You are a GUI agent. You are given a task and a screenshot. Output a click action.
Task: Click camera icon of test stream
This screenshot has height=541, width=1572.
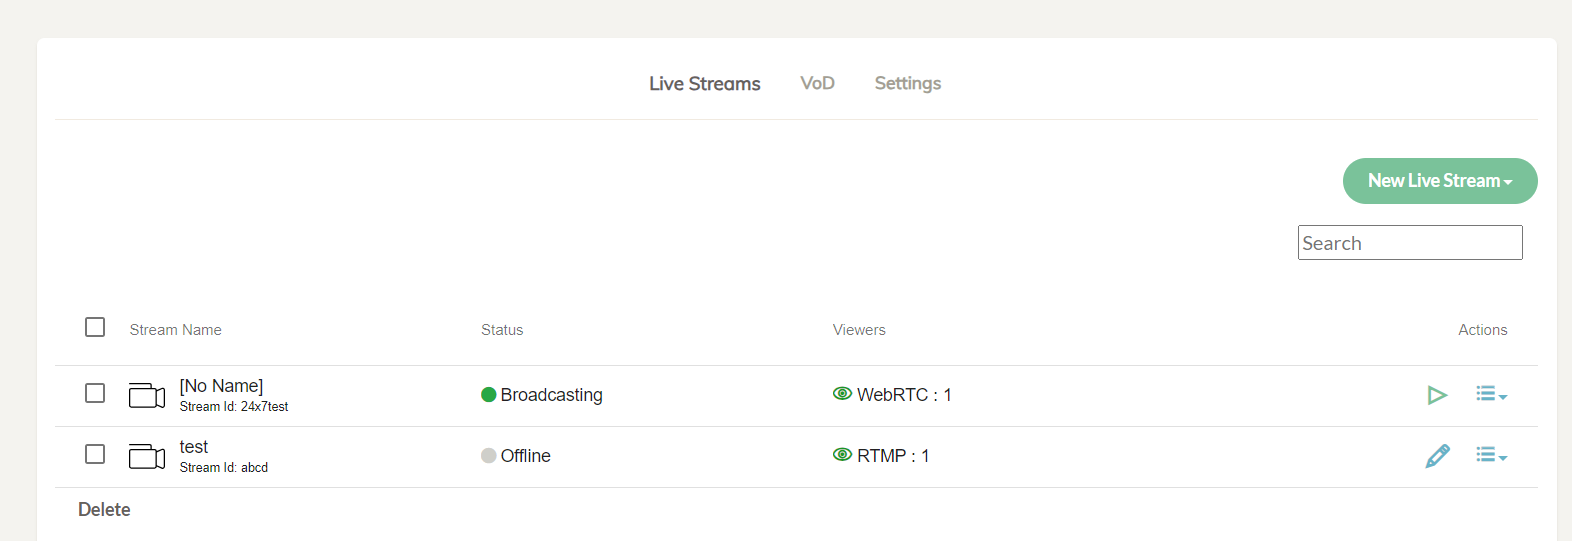pos(147,456)
